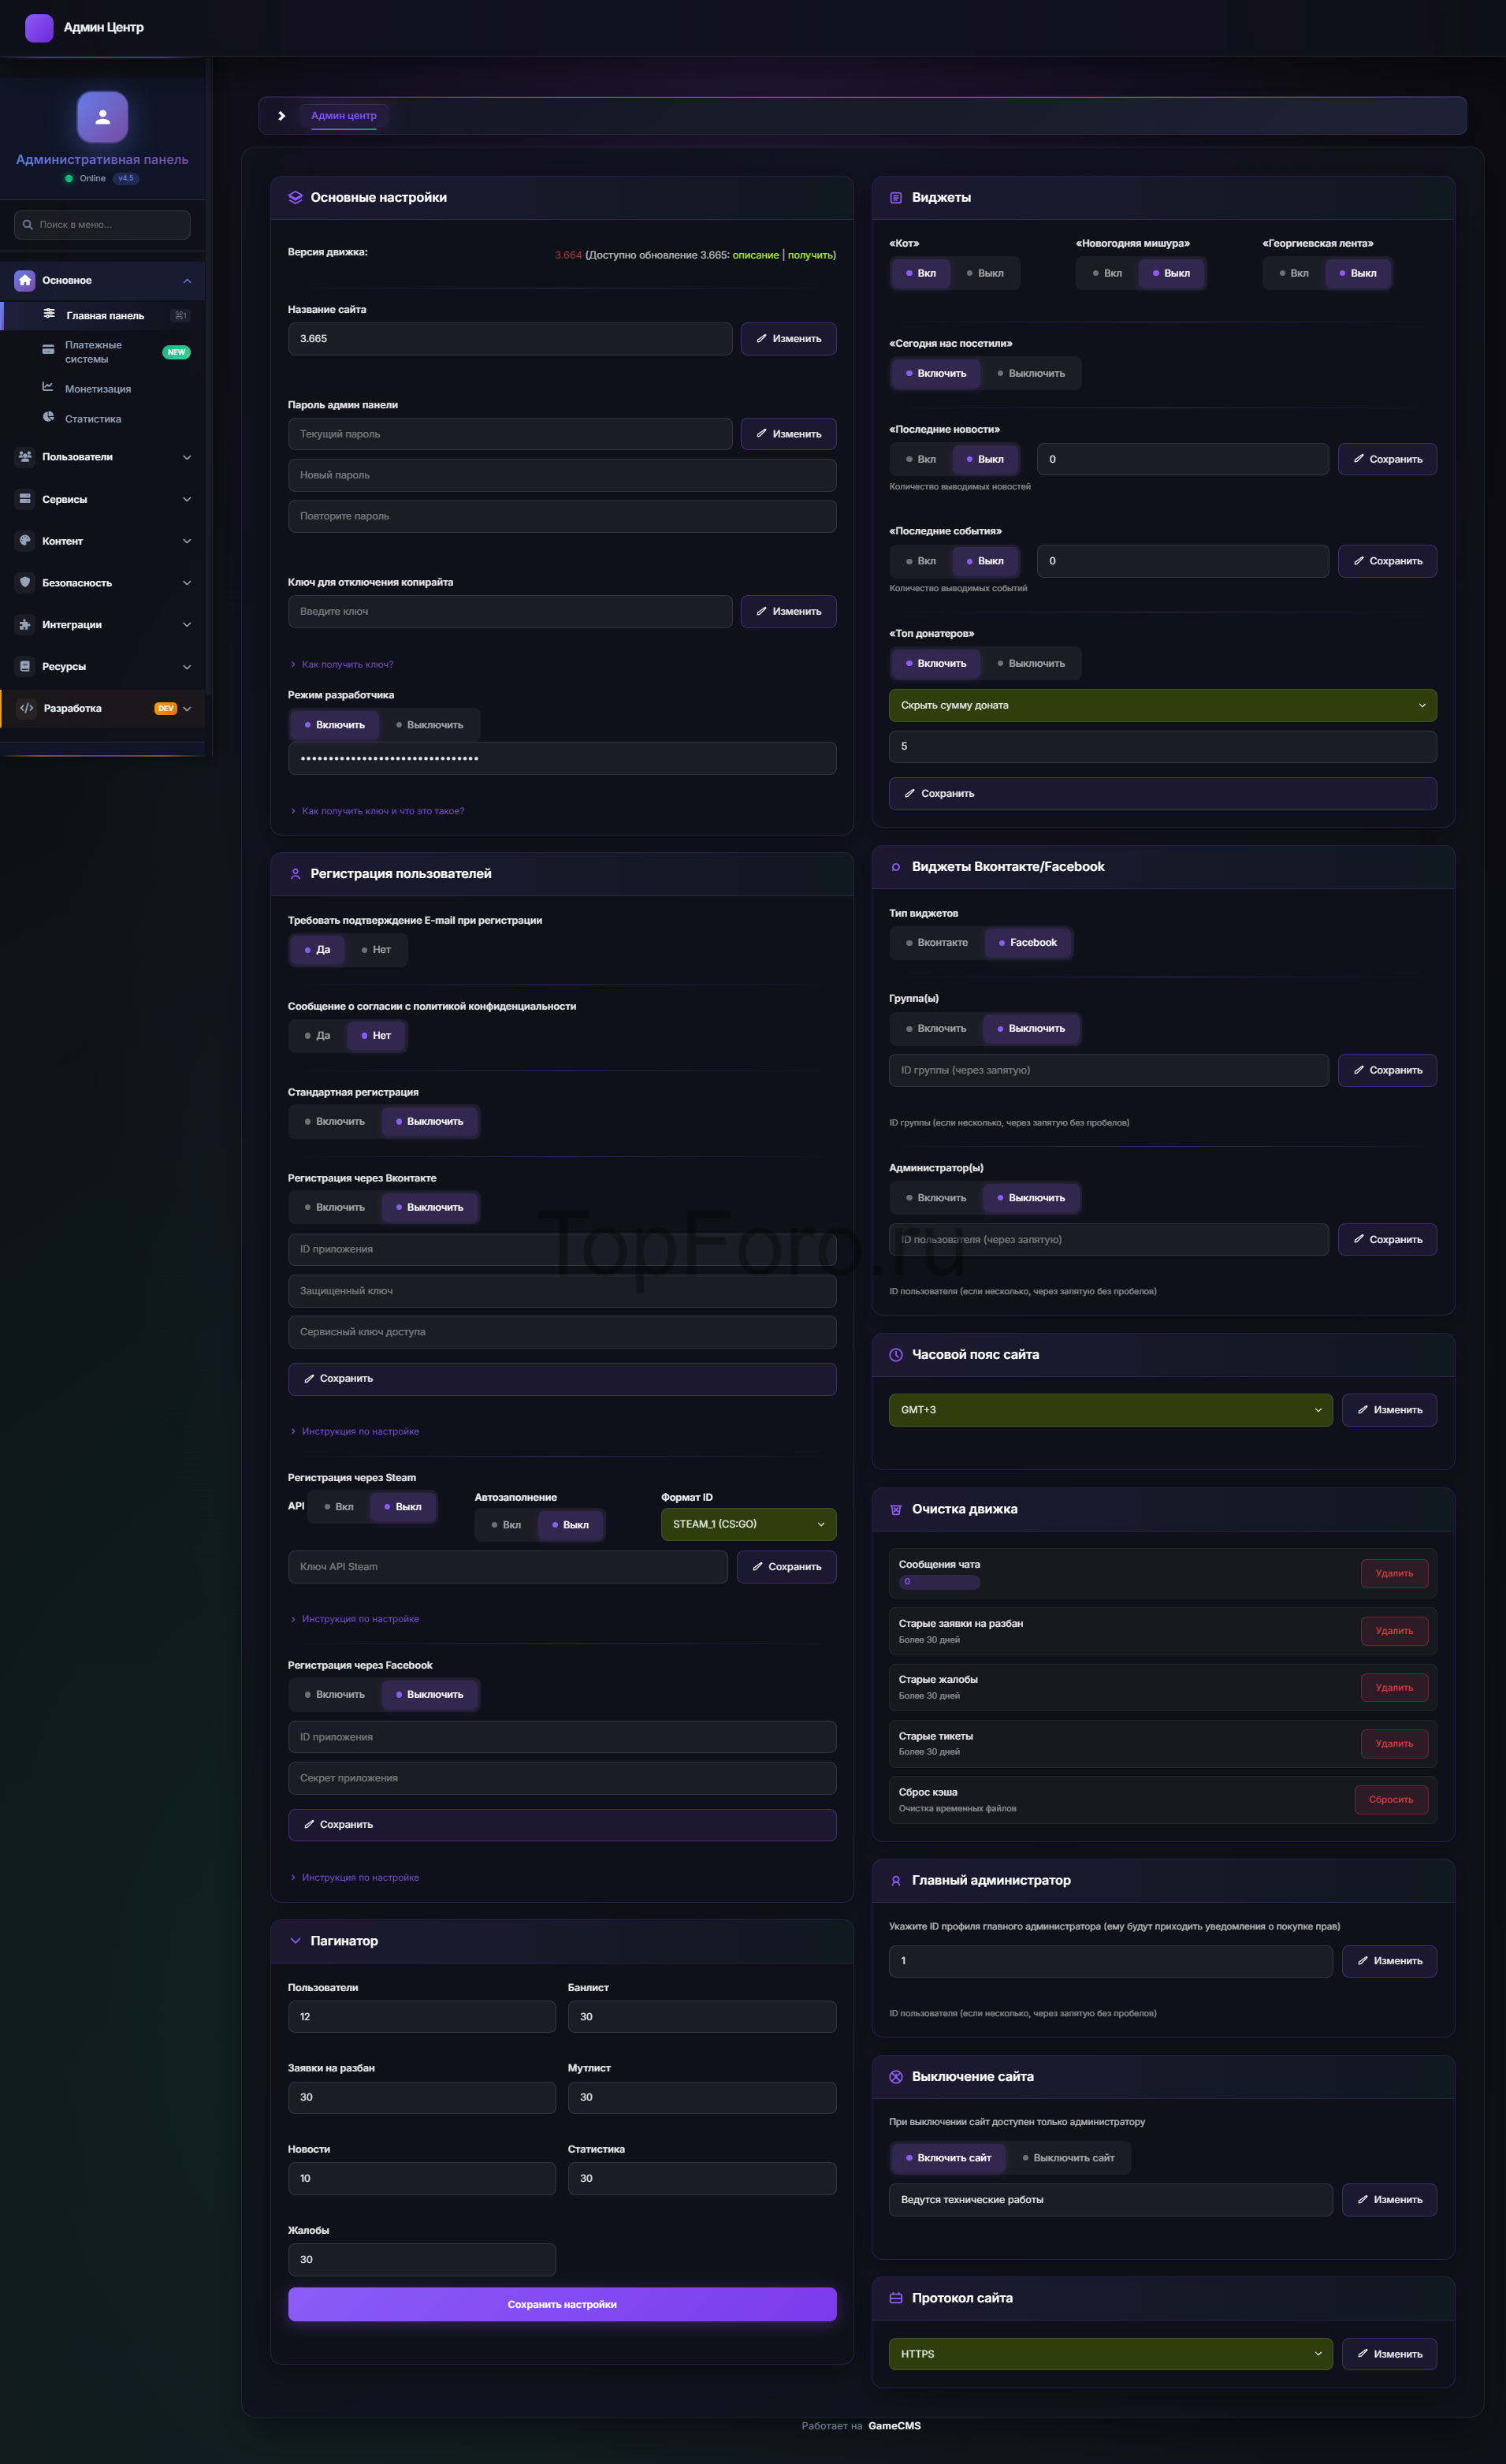This screenshot has width=1506, height=2464.
Task: Open Платежные системы menu item
Action: (x=94, y=352)
